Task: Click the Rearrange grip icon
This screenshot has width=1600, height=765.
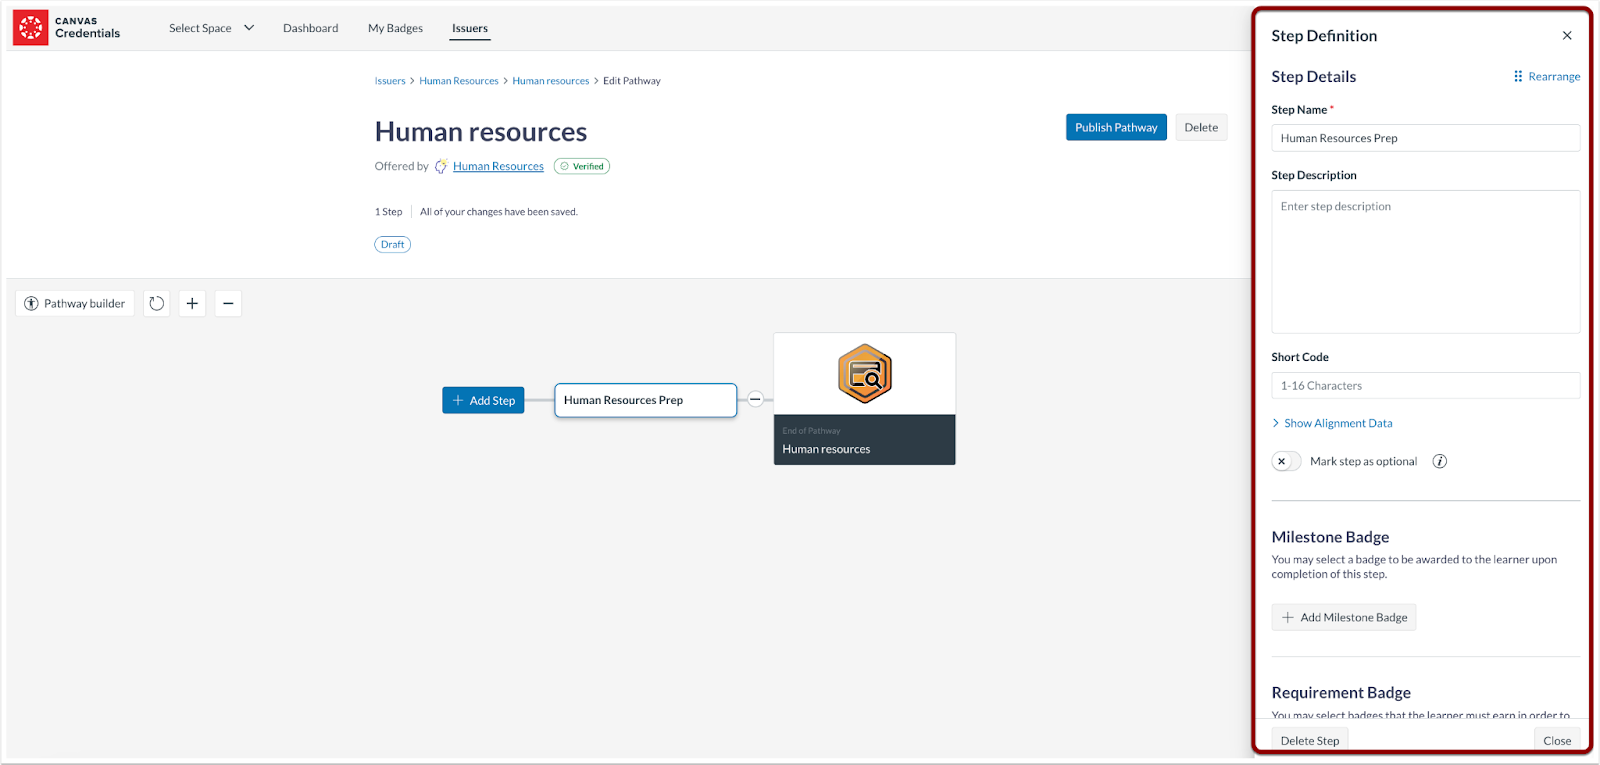Action: pyautogui.click(x=1518, y=76)
